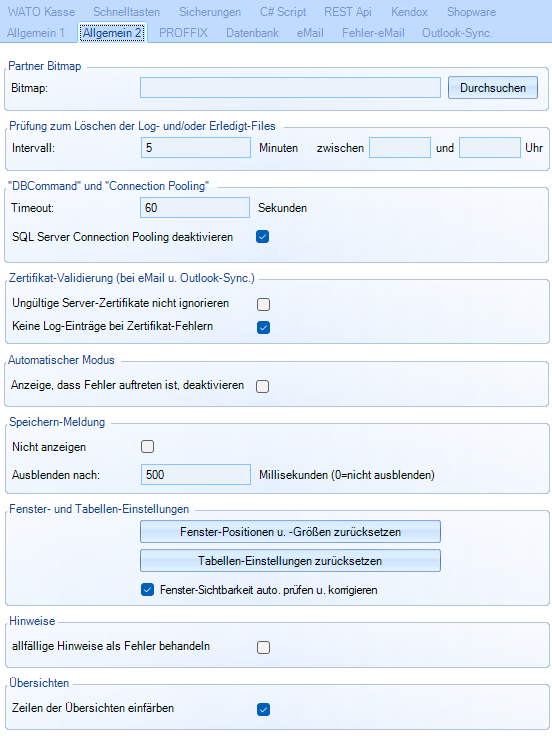Disable SQL Server Connection Pooling checkbox
Screen dimensions: 552x736
(263, 237)
